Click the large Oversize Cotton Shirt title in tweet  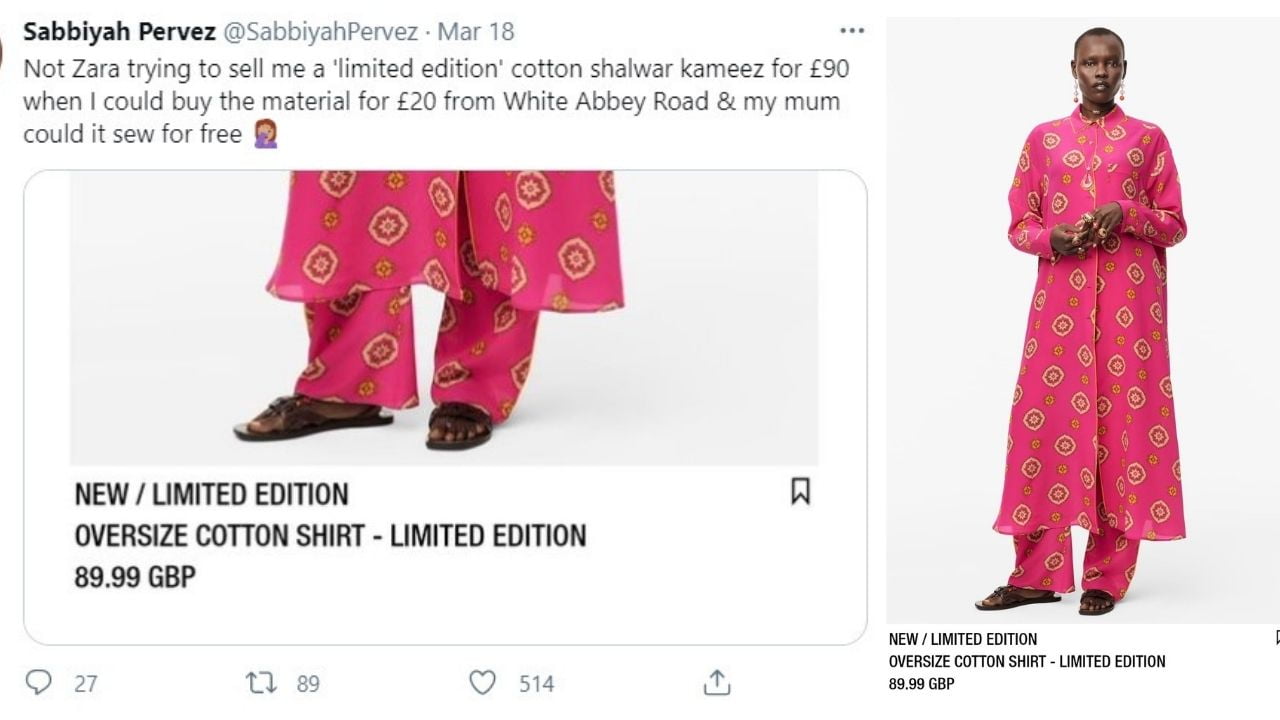click(x=330, y=536)
